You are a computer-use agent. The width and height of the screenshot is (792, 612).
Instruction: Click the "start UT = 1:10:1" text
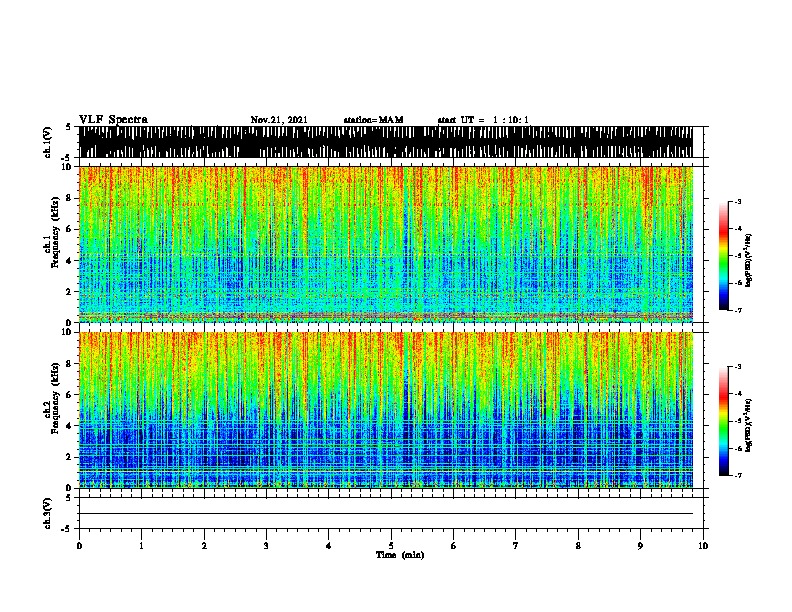pos(483,120)
